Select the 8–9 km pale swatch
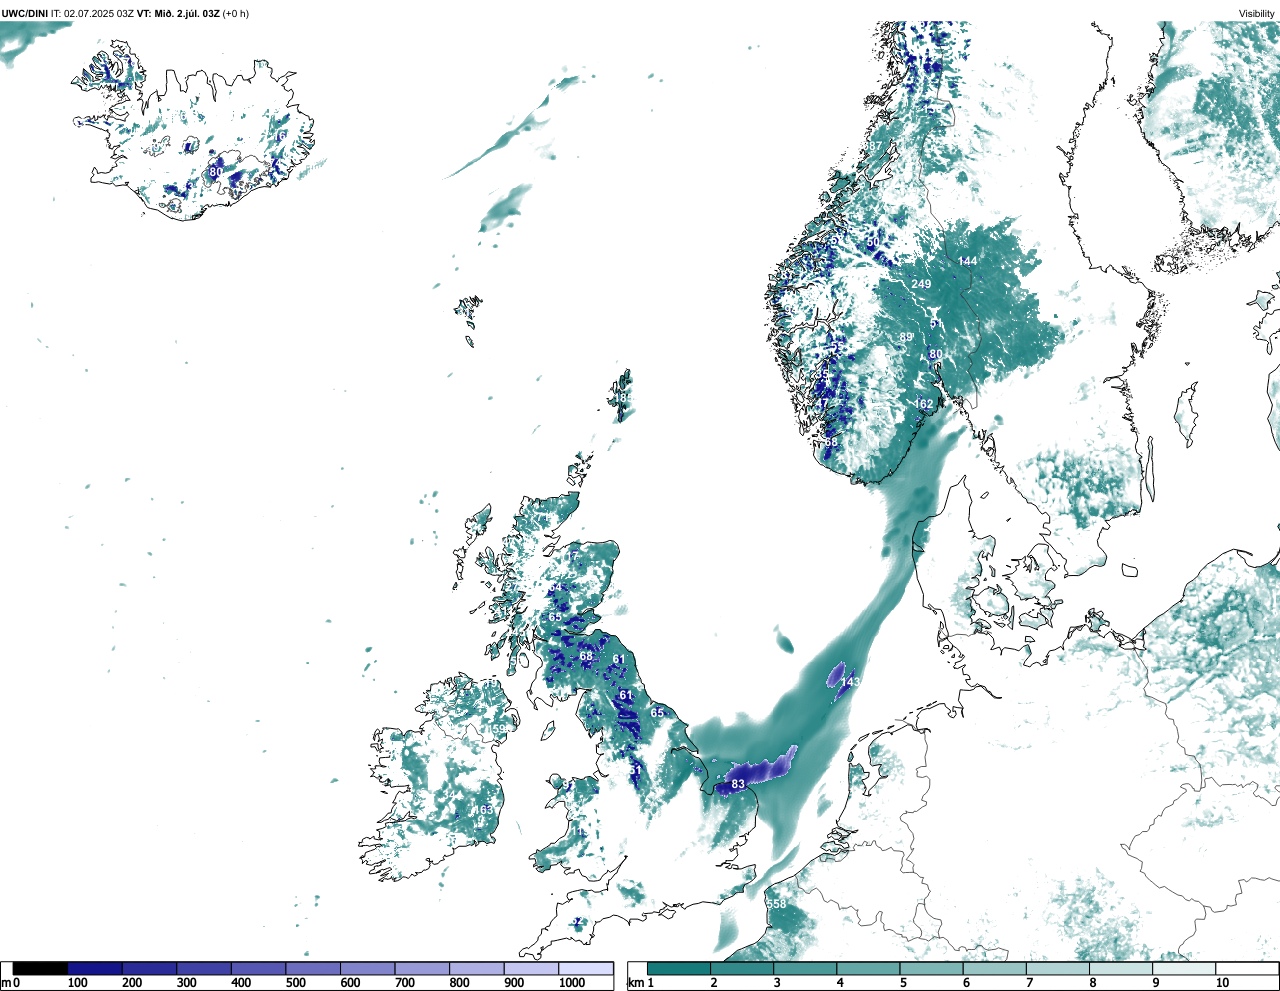The width and height of the screenshot is (1280, 991). tap(1120, 968)
